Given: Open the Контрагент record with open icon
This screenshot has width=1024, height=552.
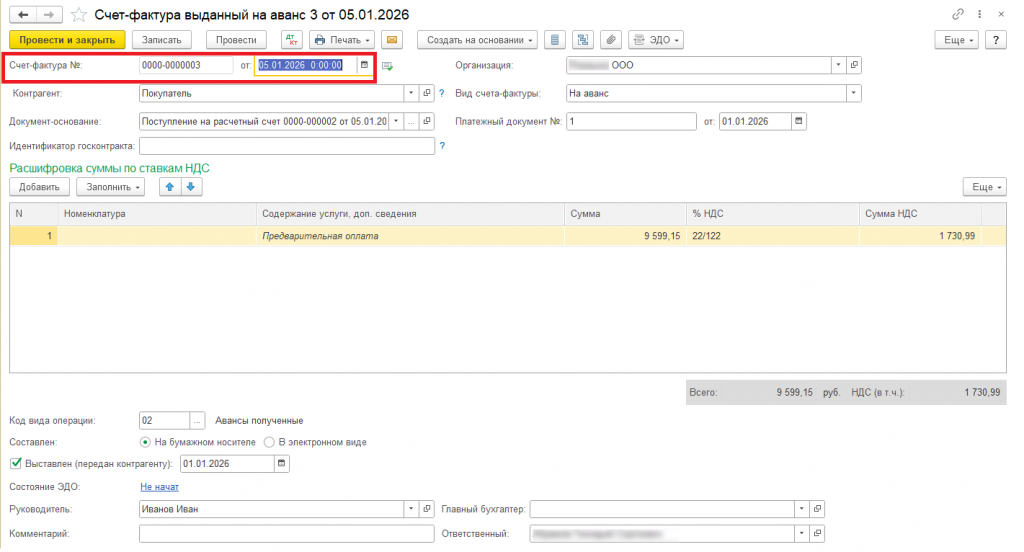Looking at the screenshot, I should (x=427, y=93).
